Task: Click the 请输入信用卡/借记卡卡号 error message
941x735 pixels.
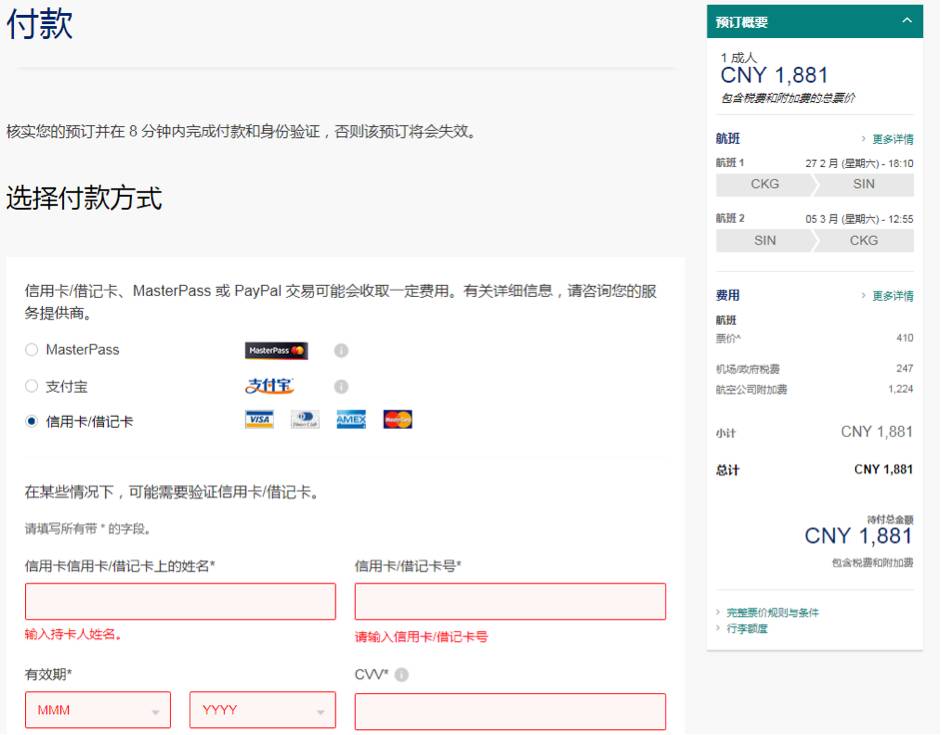Action: [x=421, y=637]
